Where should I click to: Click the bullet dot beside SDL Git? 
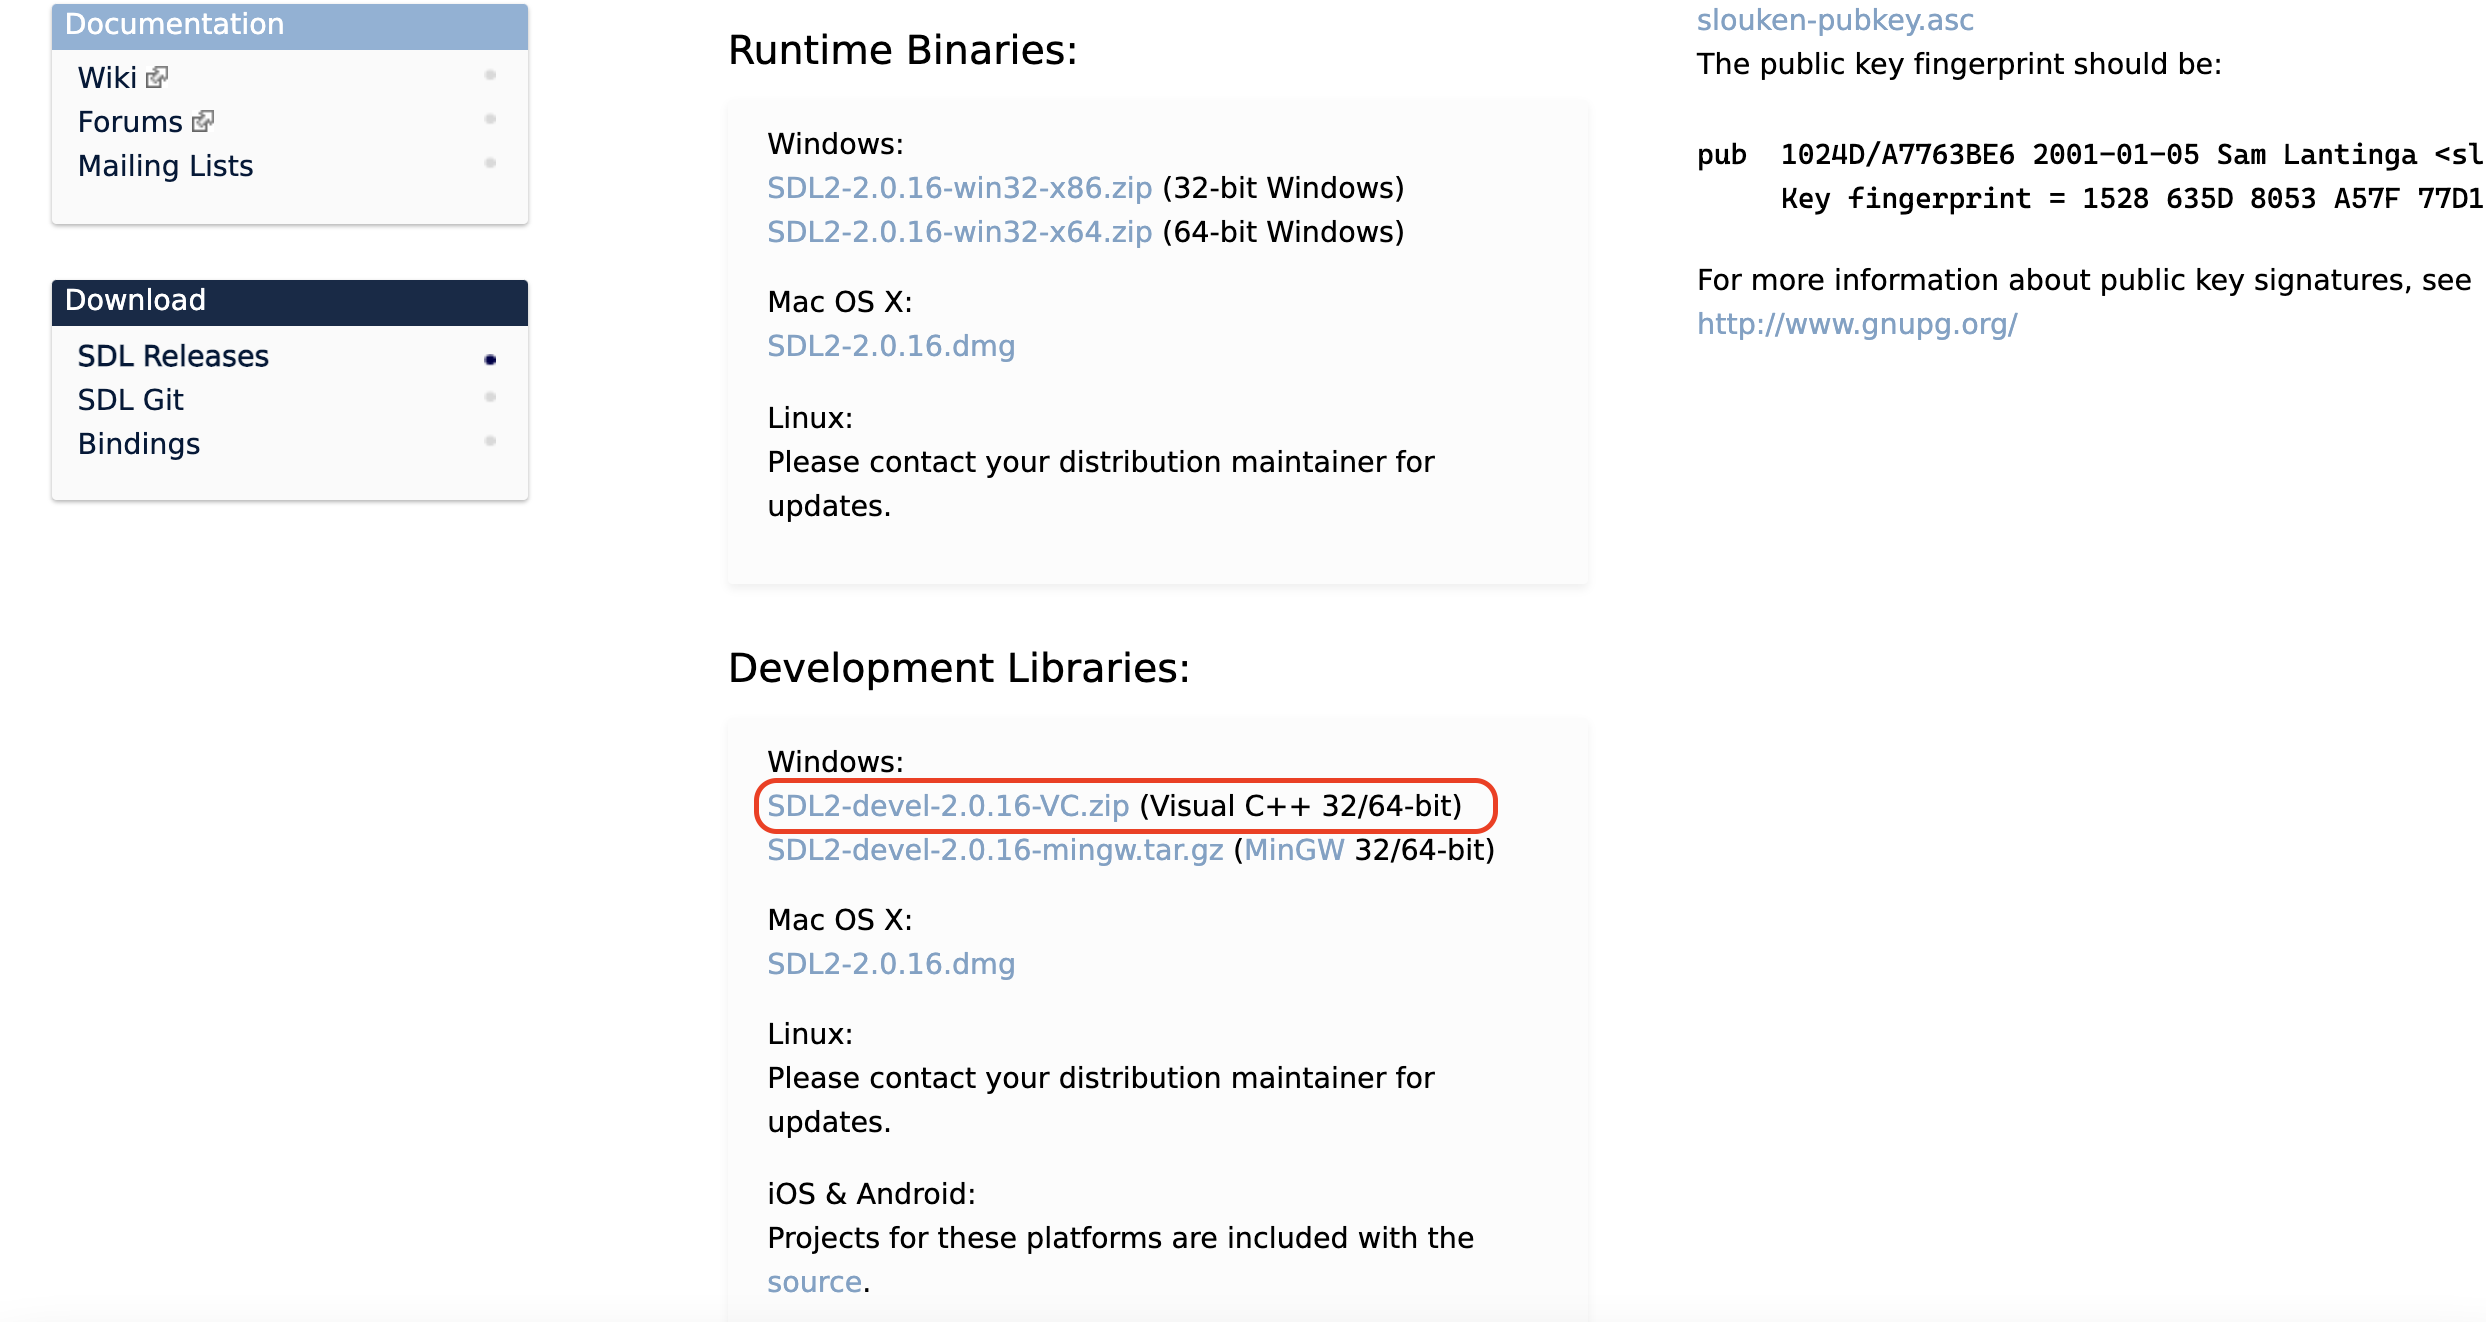pyautogui.click(x=490, y=397)
